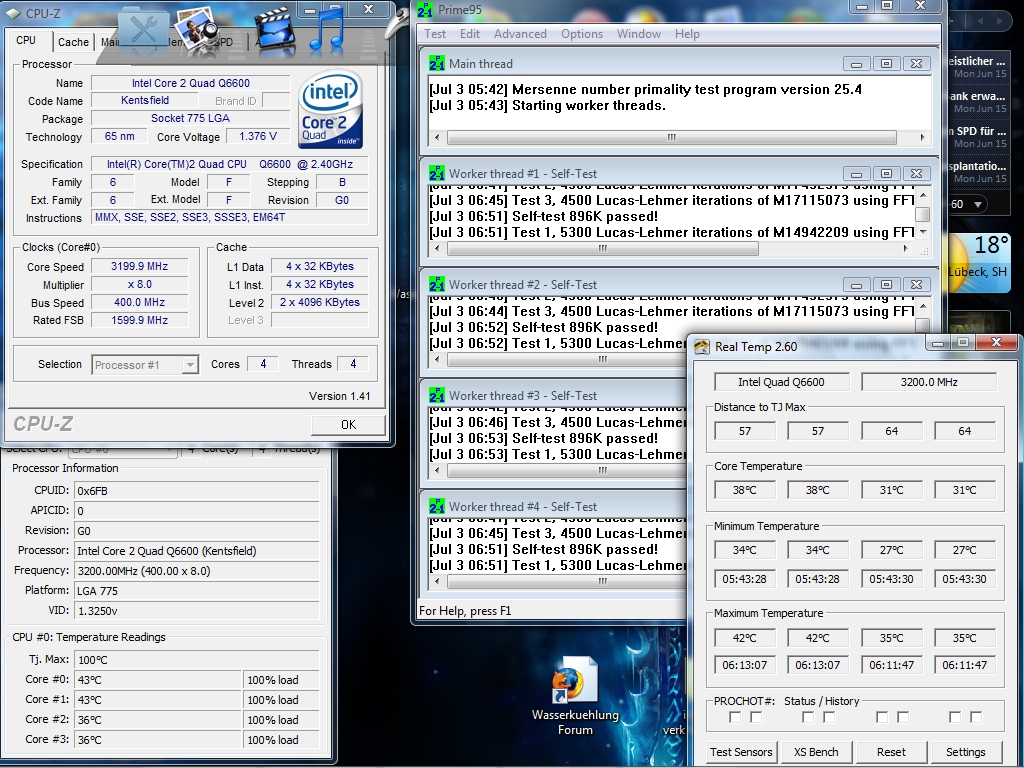Click the CPUID value 0x6FB in Core Temp
The image size is (1024, 768).
pyautogui.click(x=197, y=491)
